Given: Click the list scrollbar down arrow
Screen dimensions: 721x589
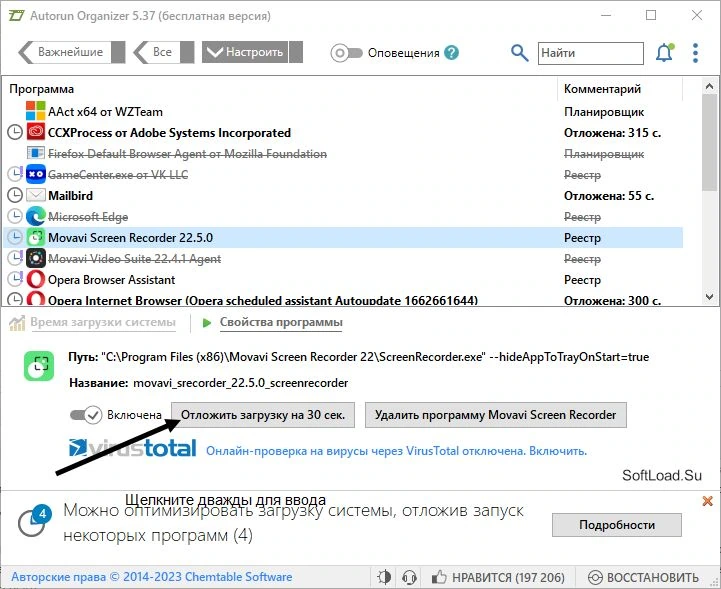Looking at the screenshot, I should tap(709, 297).
